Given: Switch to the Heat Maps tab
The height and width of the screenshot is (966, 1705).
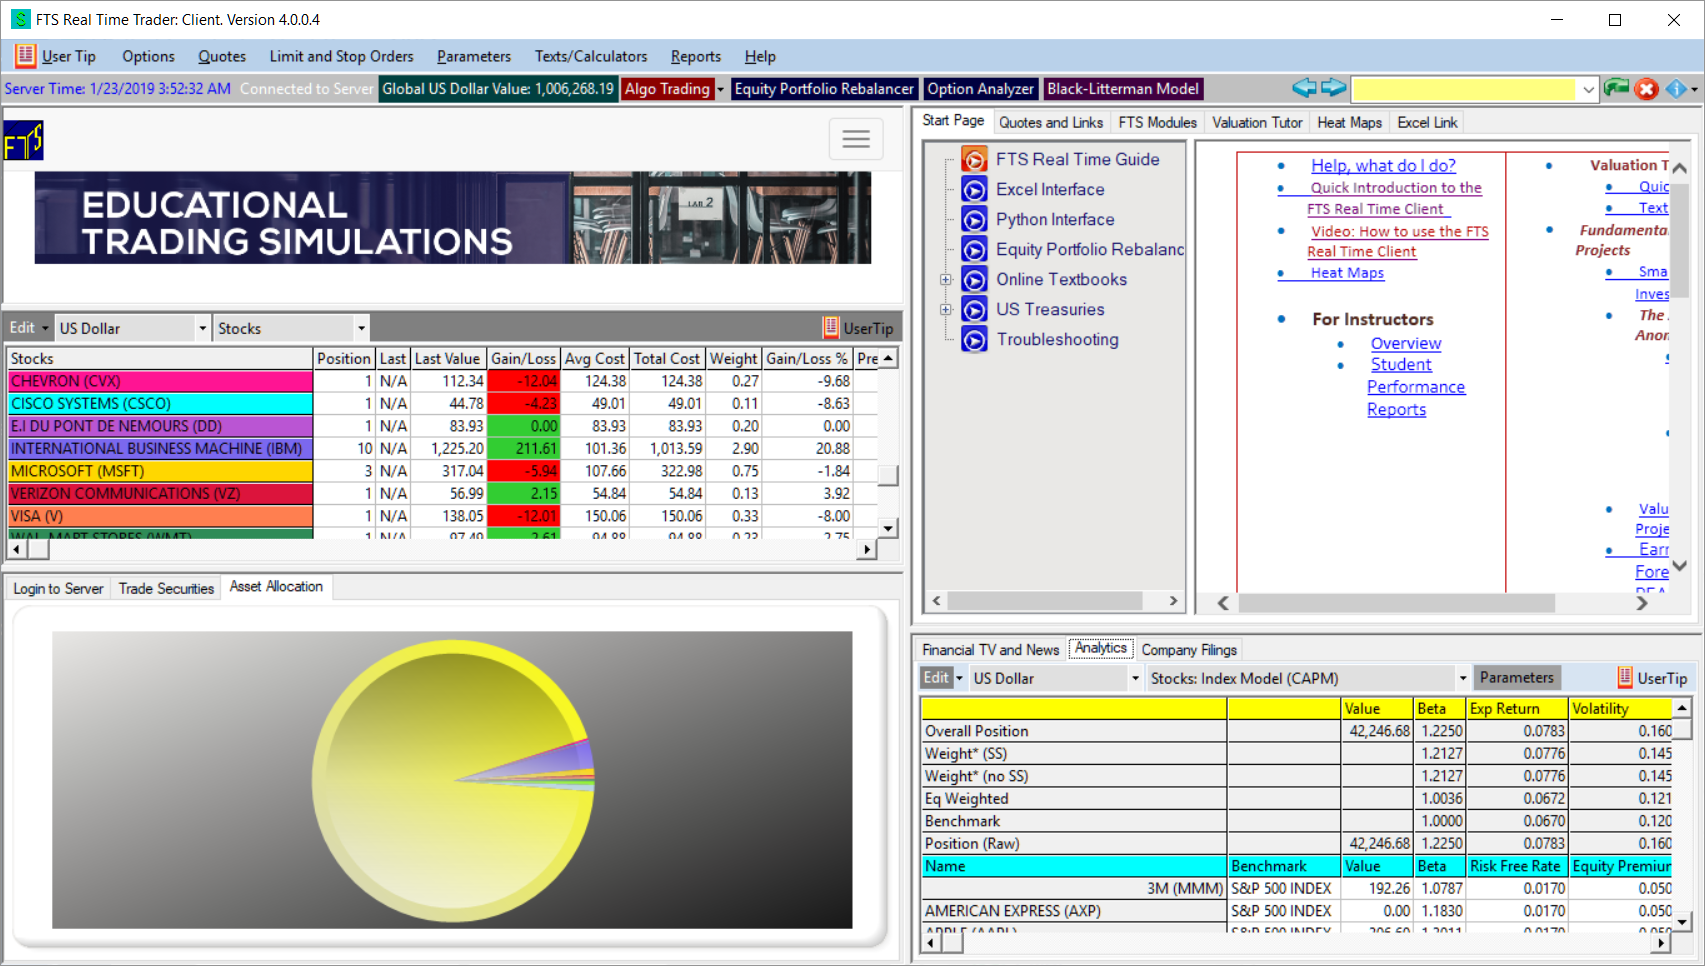Looking at the screenshot, I should coord(1349,123).
